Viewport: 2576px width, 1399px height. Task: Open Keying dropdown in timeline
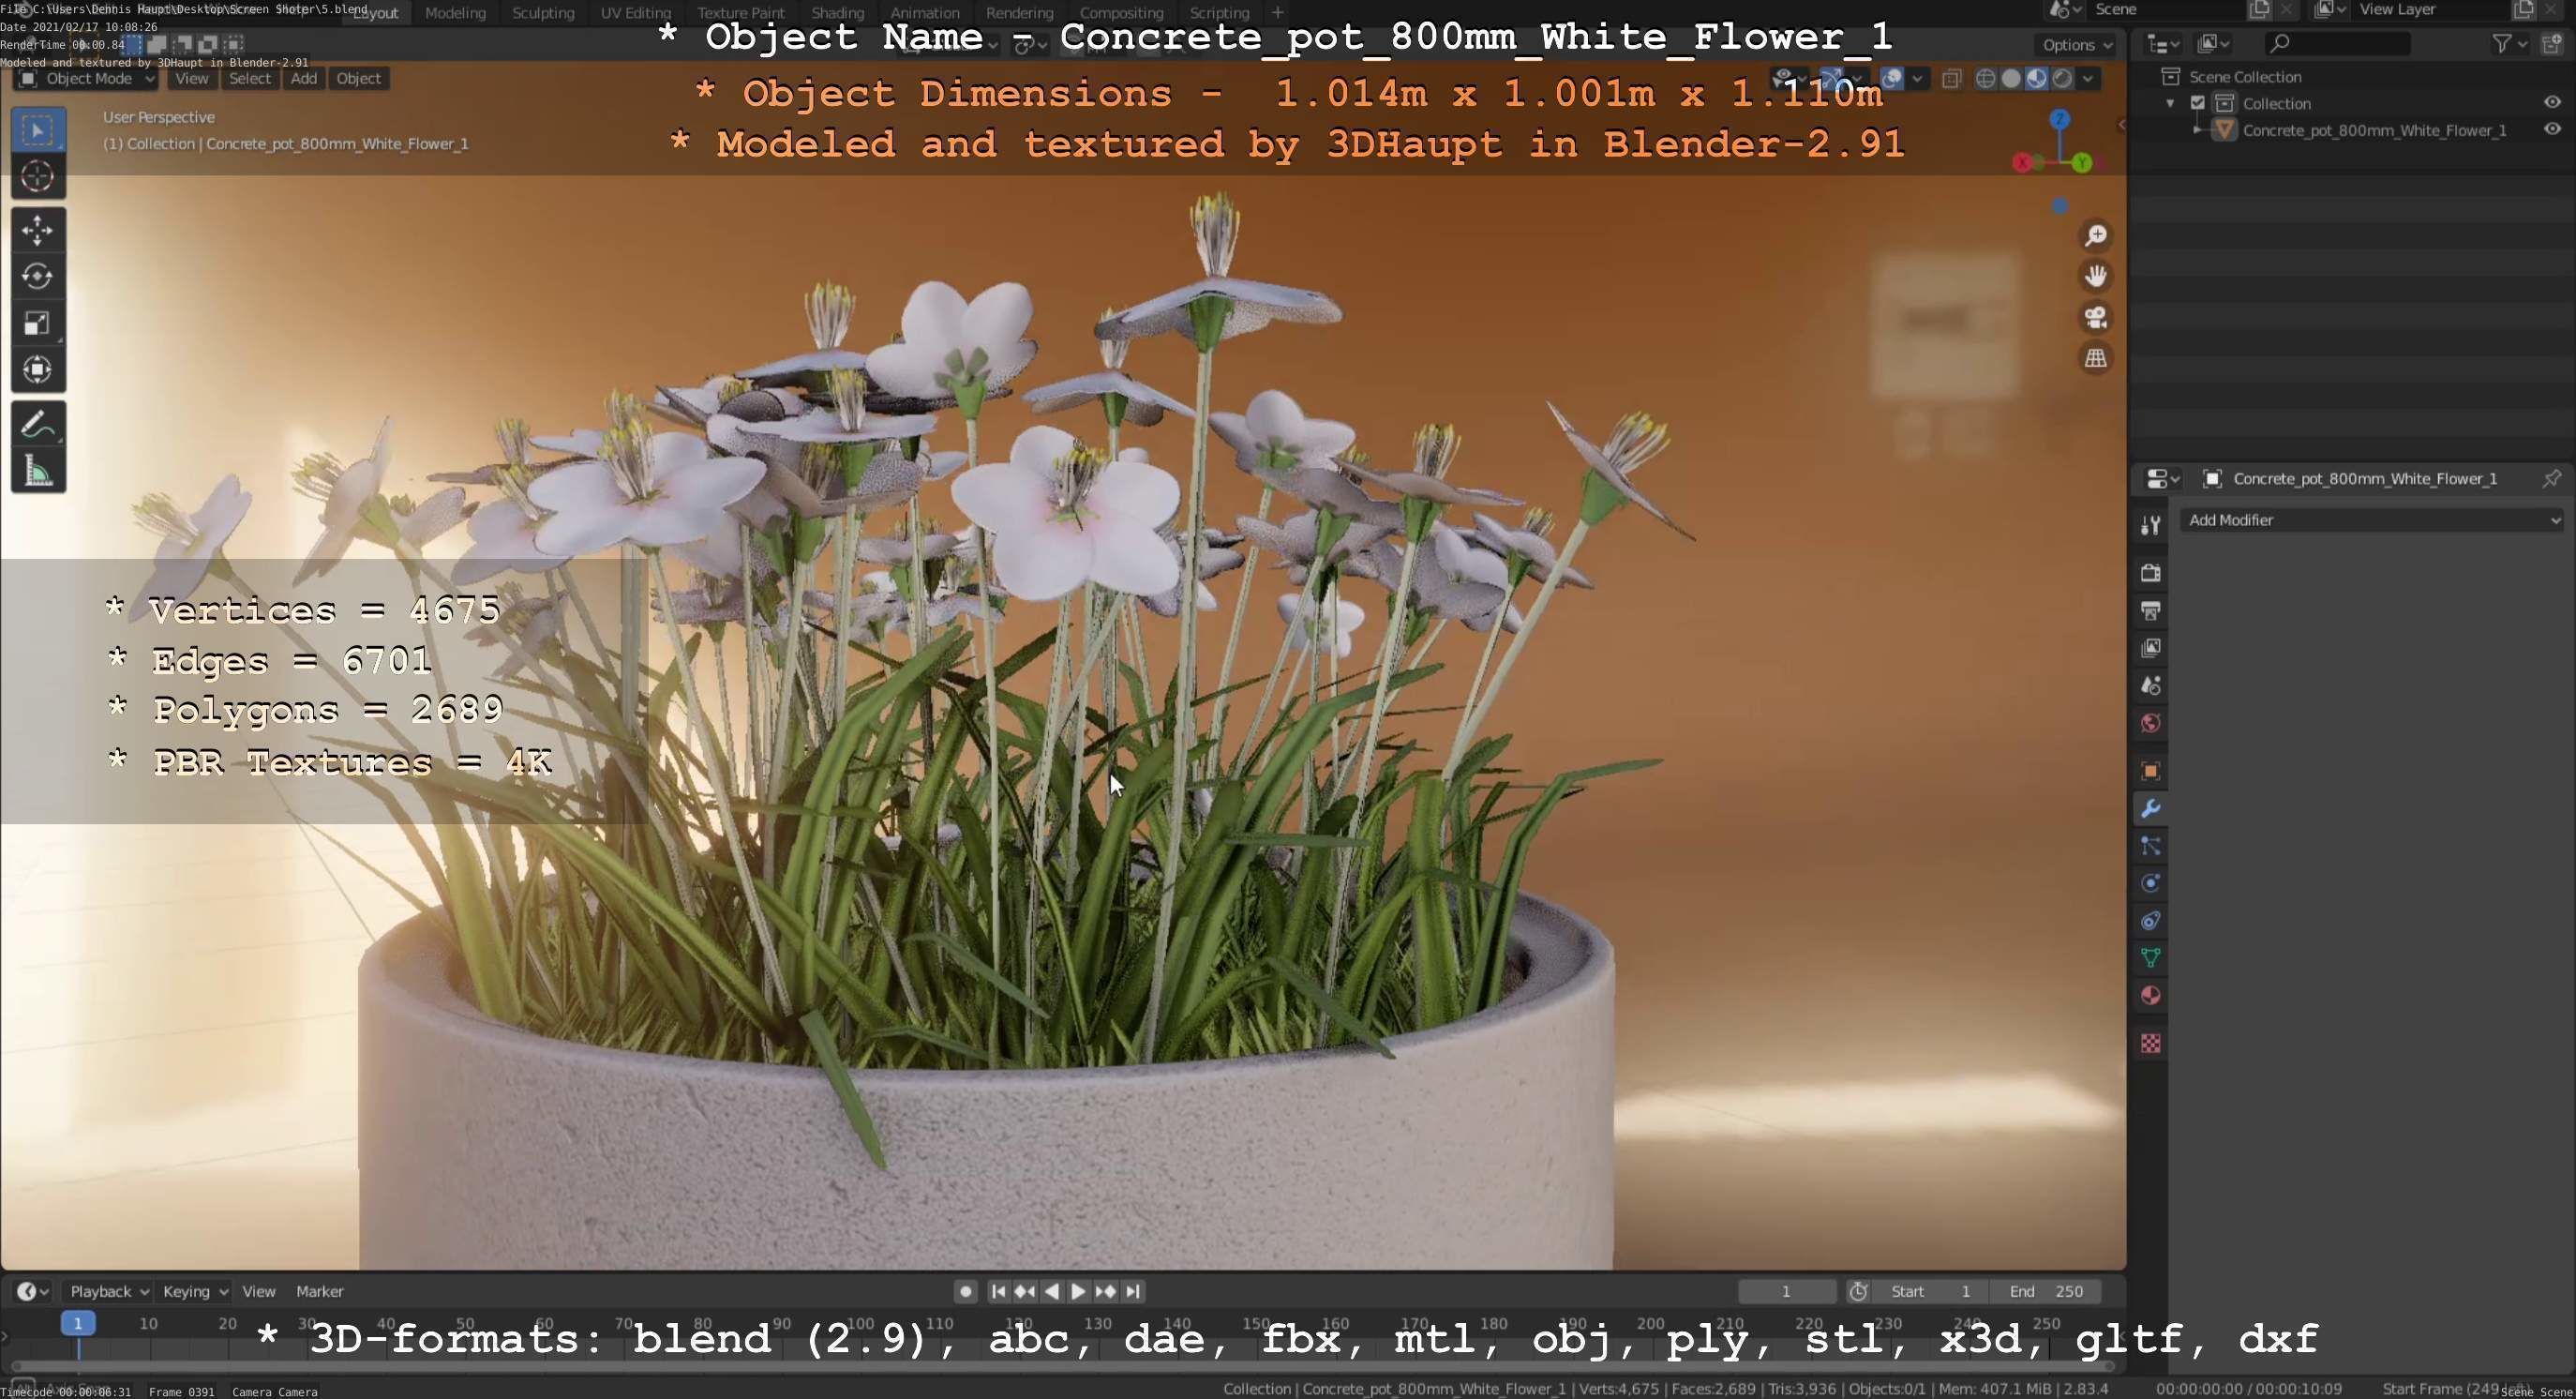click(x=195, y=1292)
